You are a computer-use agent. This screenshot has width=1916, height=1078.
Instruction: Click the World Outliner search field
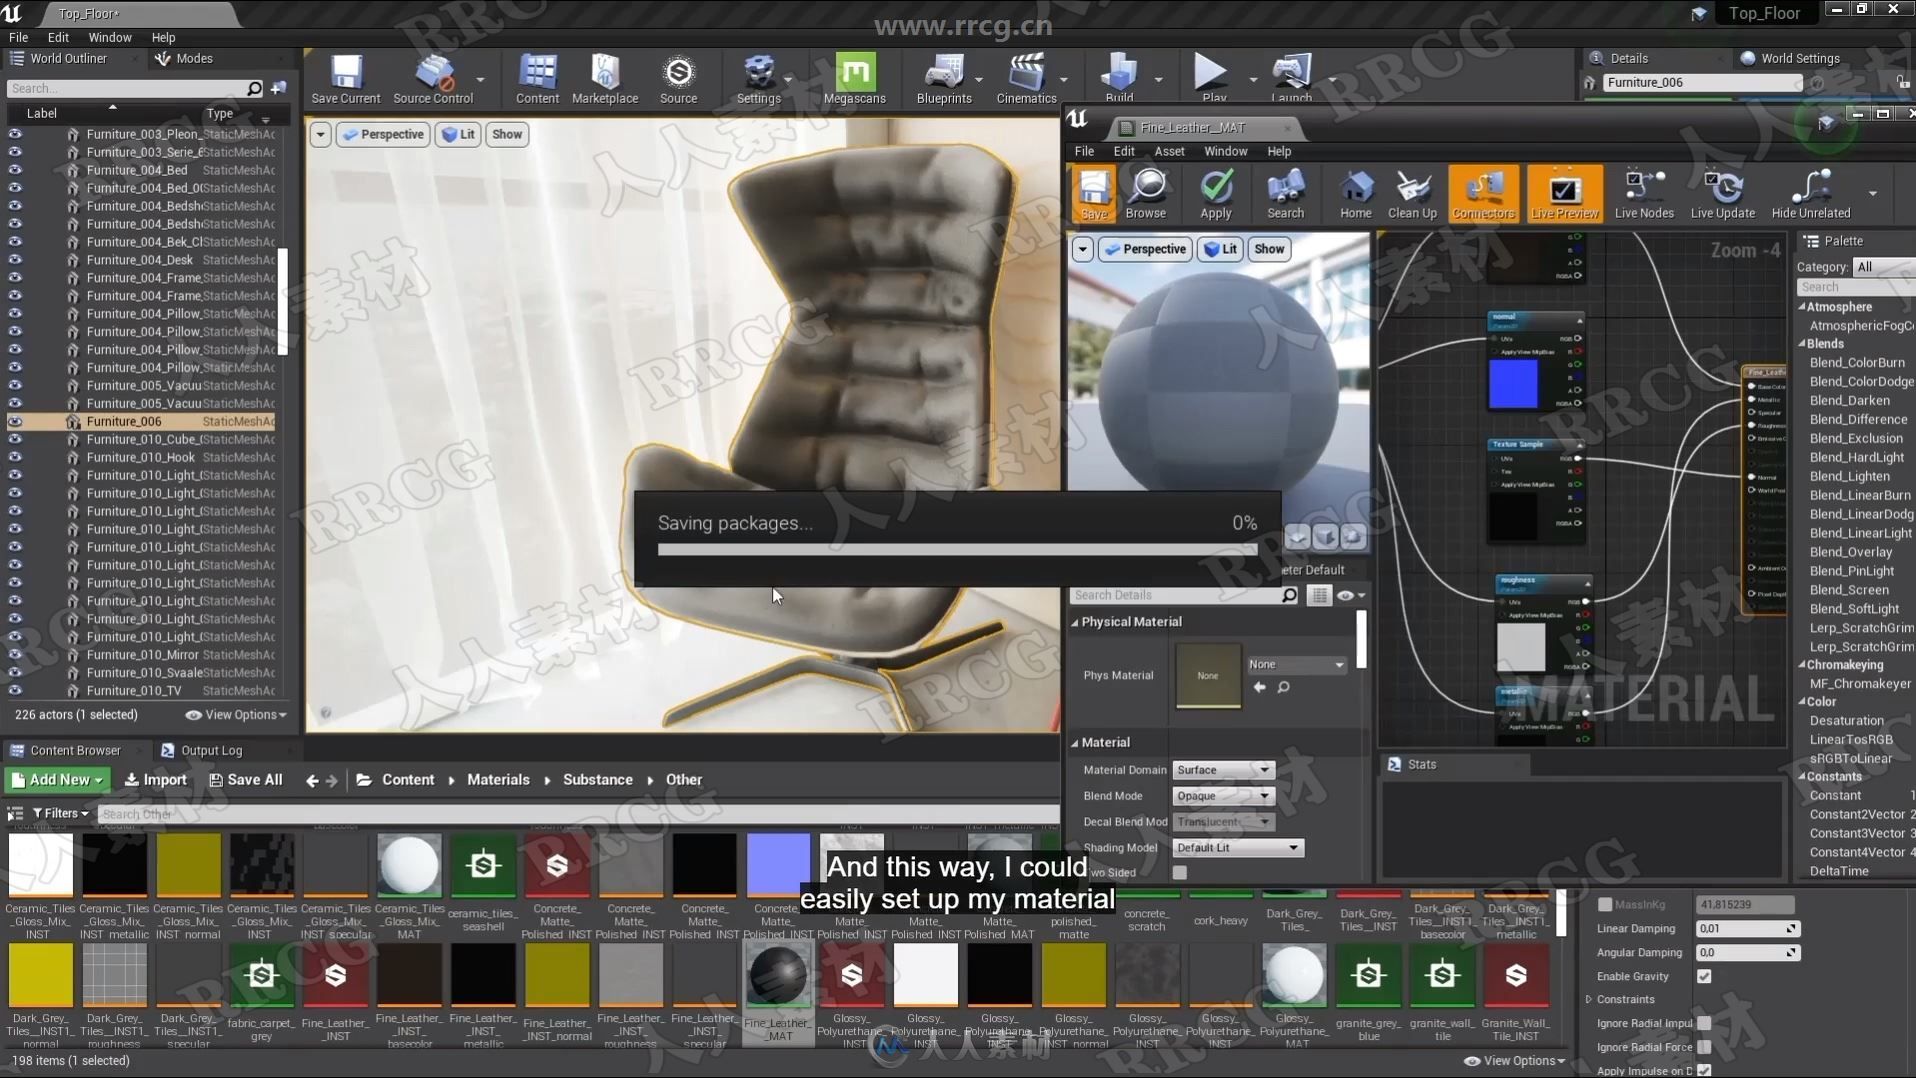click(135, 89)
